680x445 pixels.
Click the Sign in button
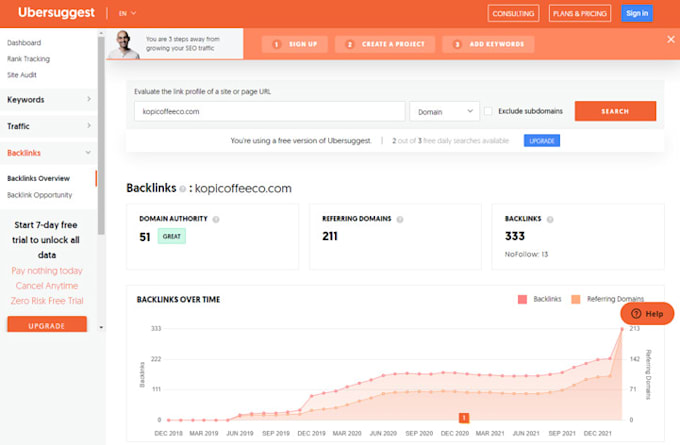[637, 13]
